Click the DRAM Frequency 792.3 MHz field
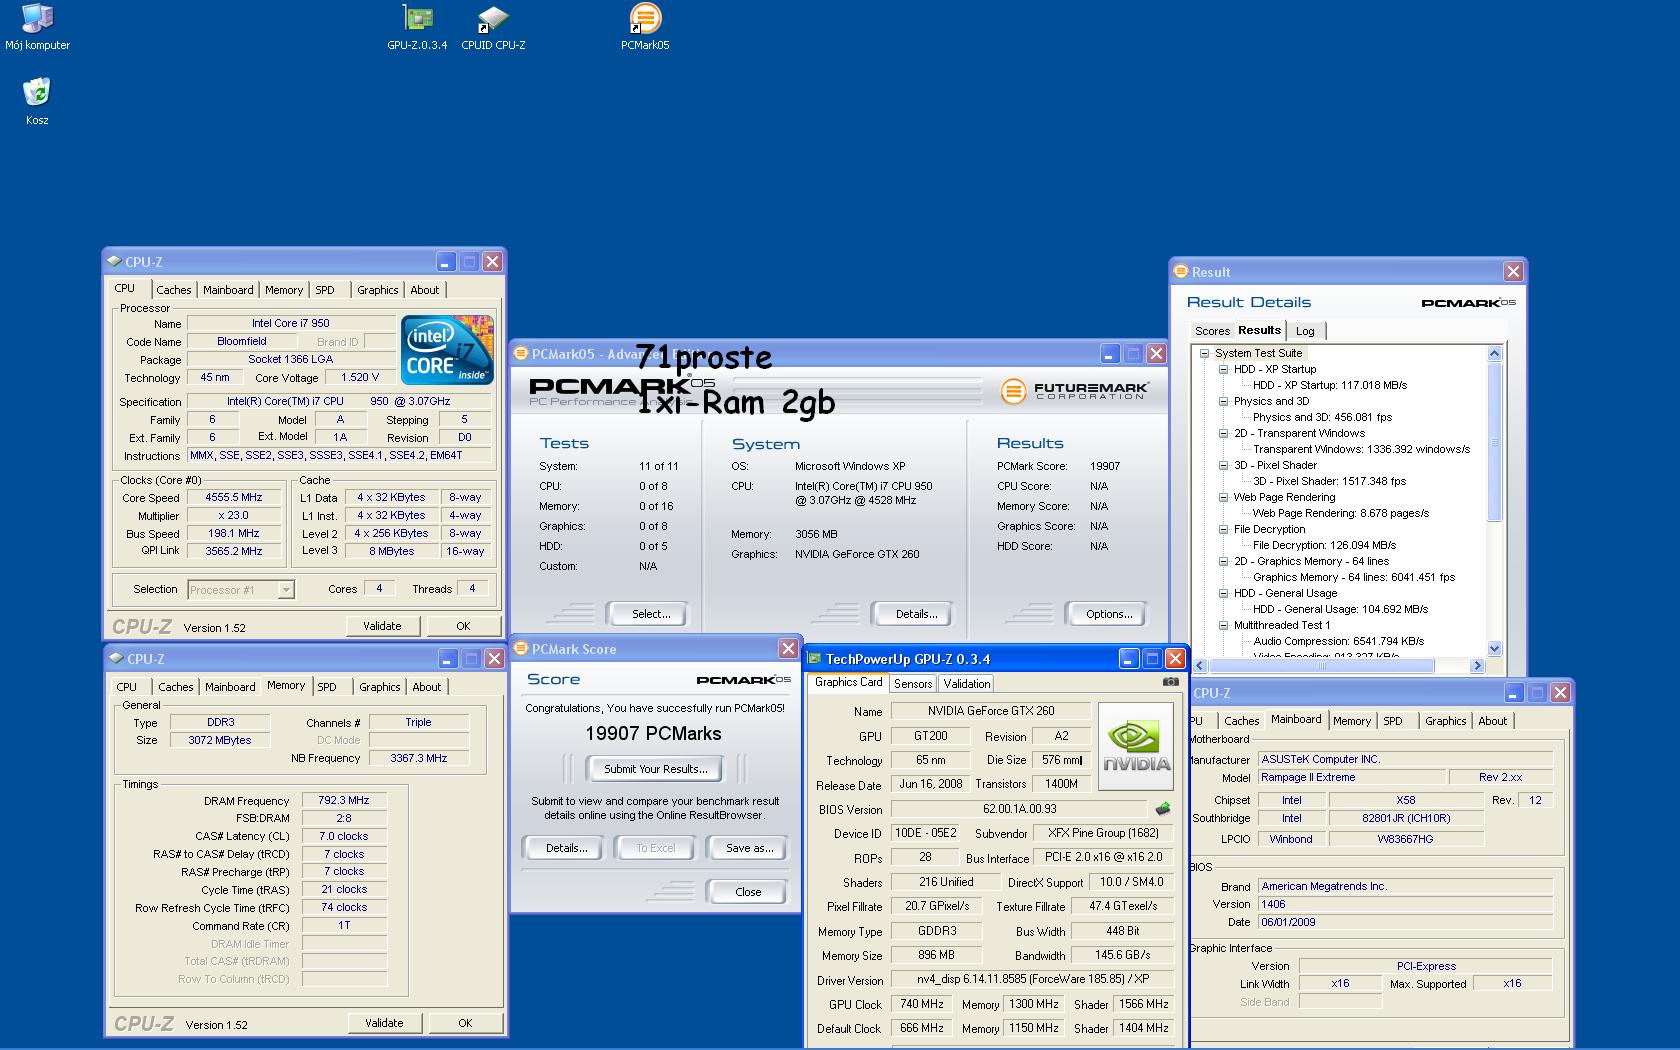The height and width of the screenshot is (1050, 1680). (344, 800)
